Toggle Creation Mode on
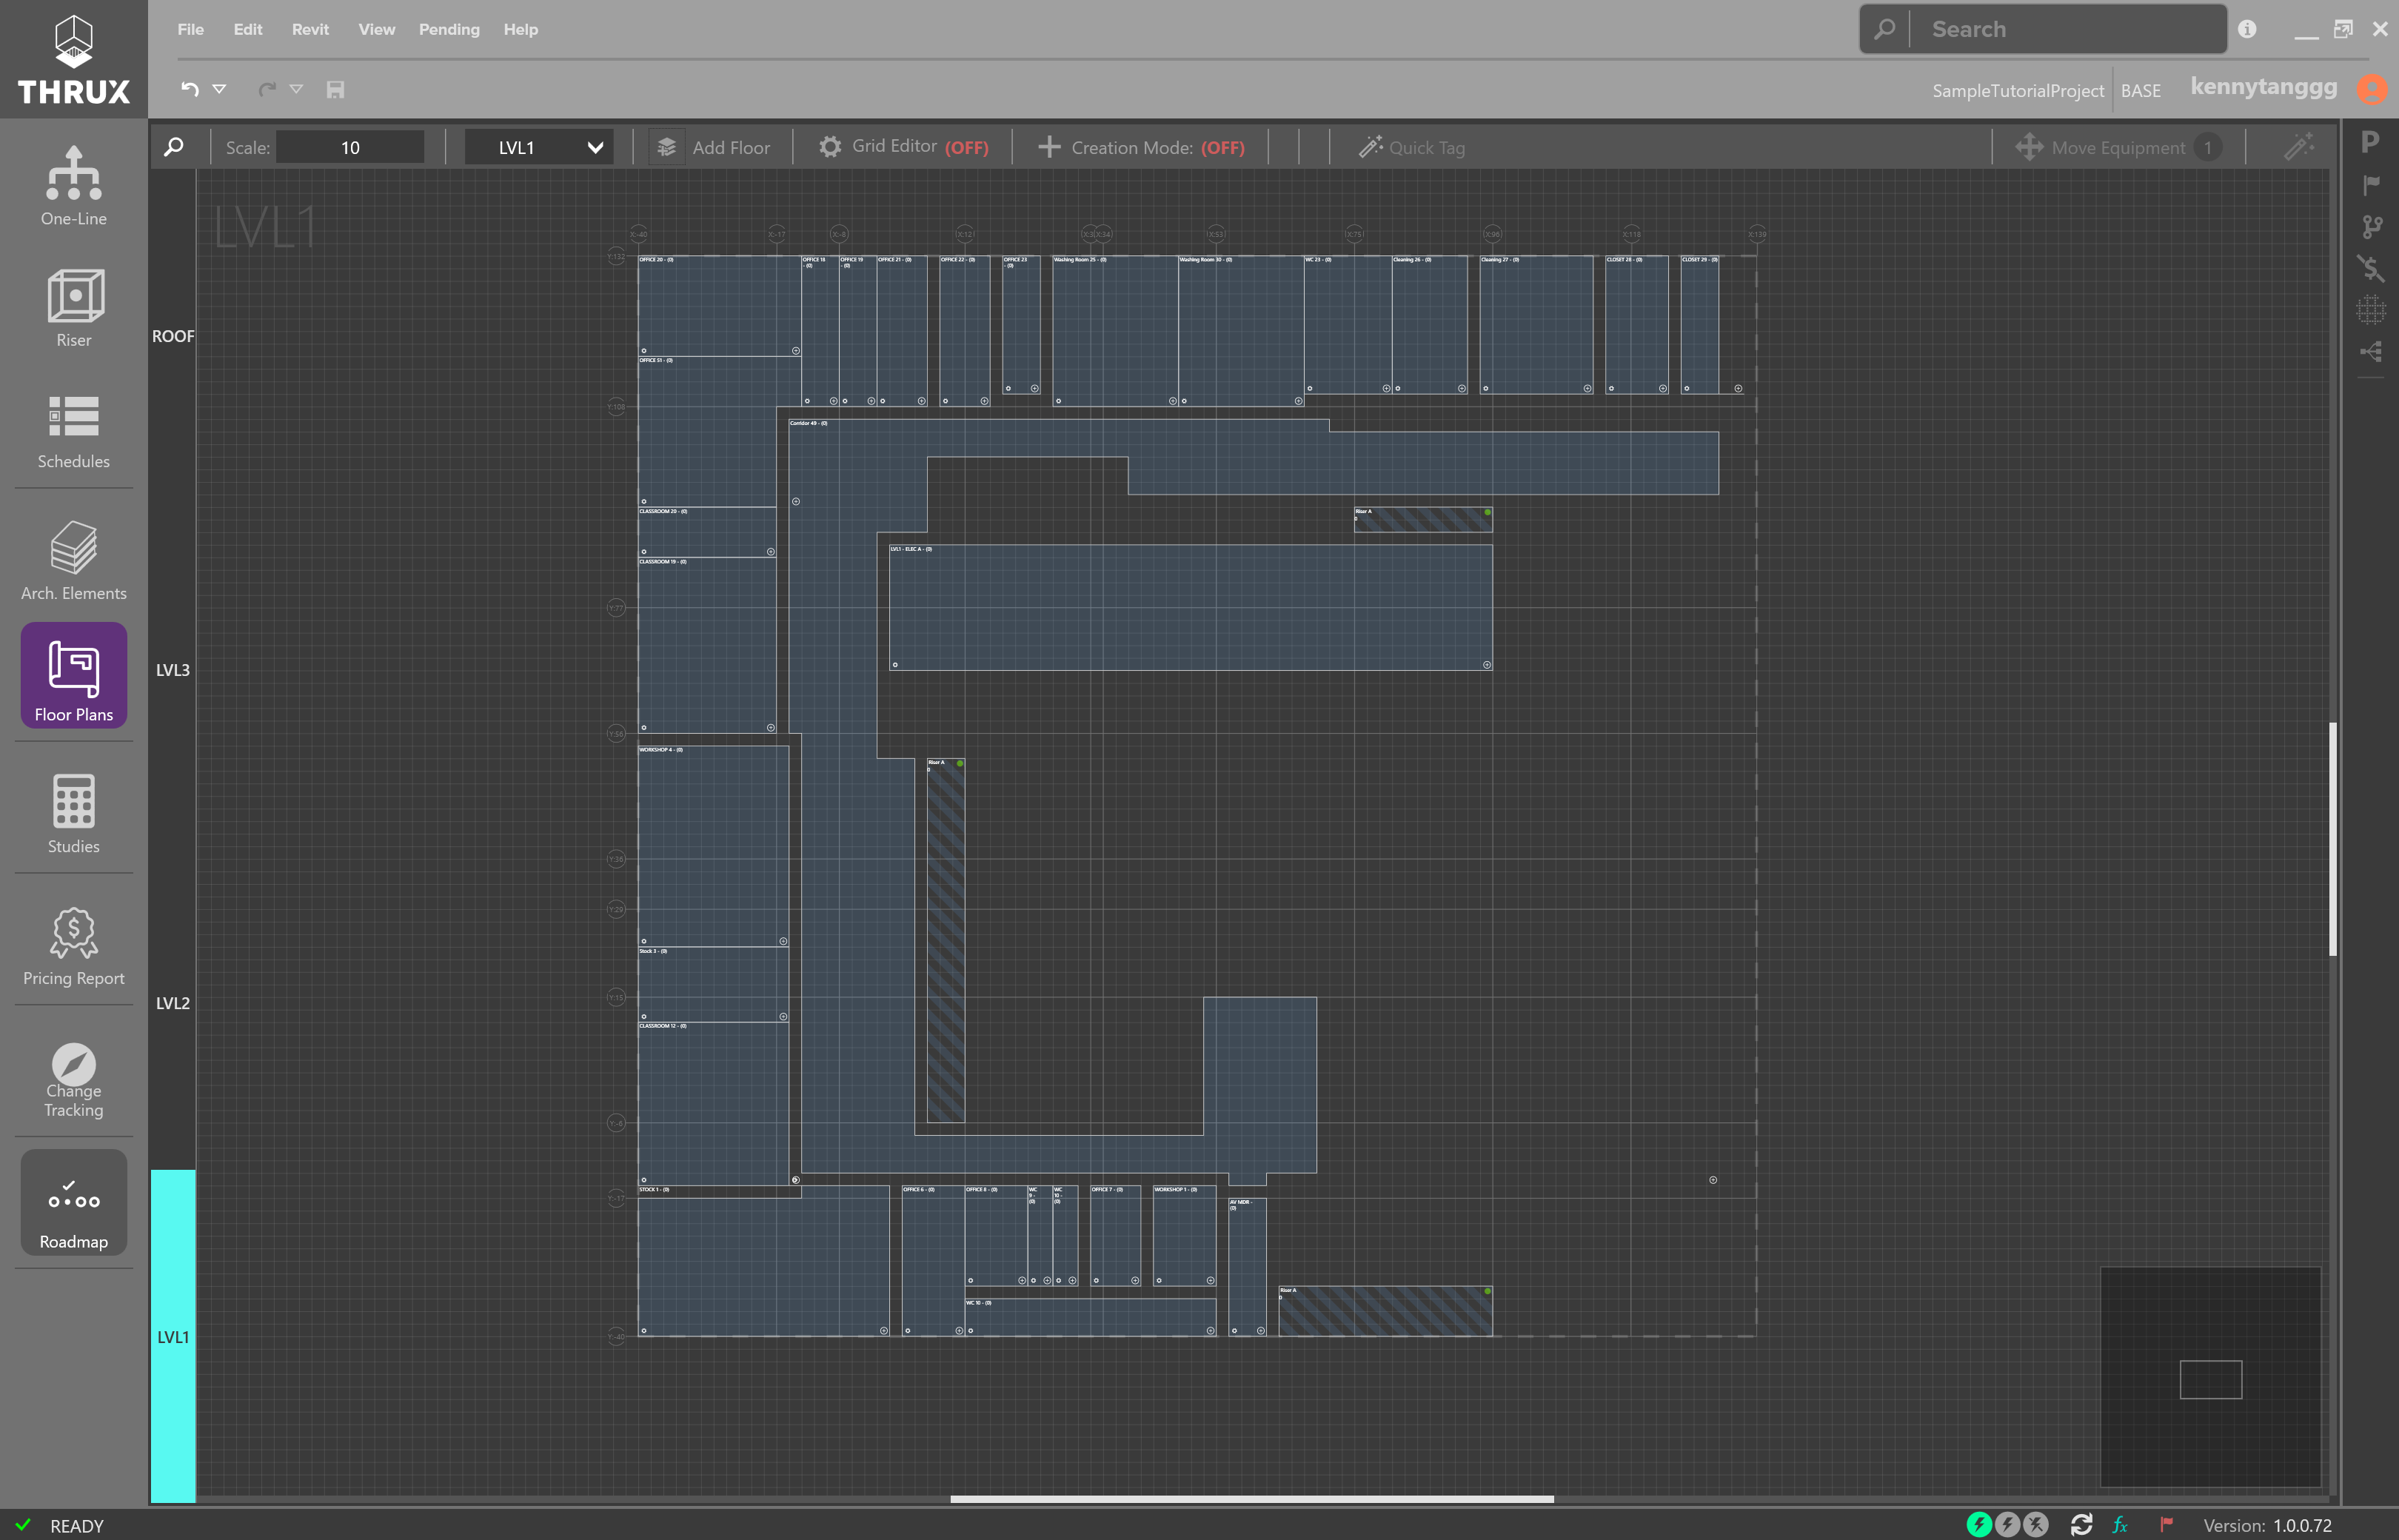 pos(1141,147)
